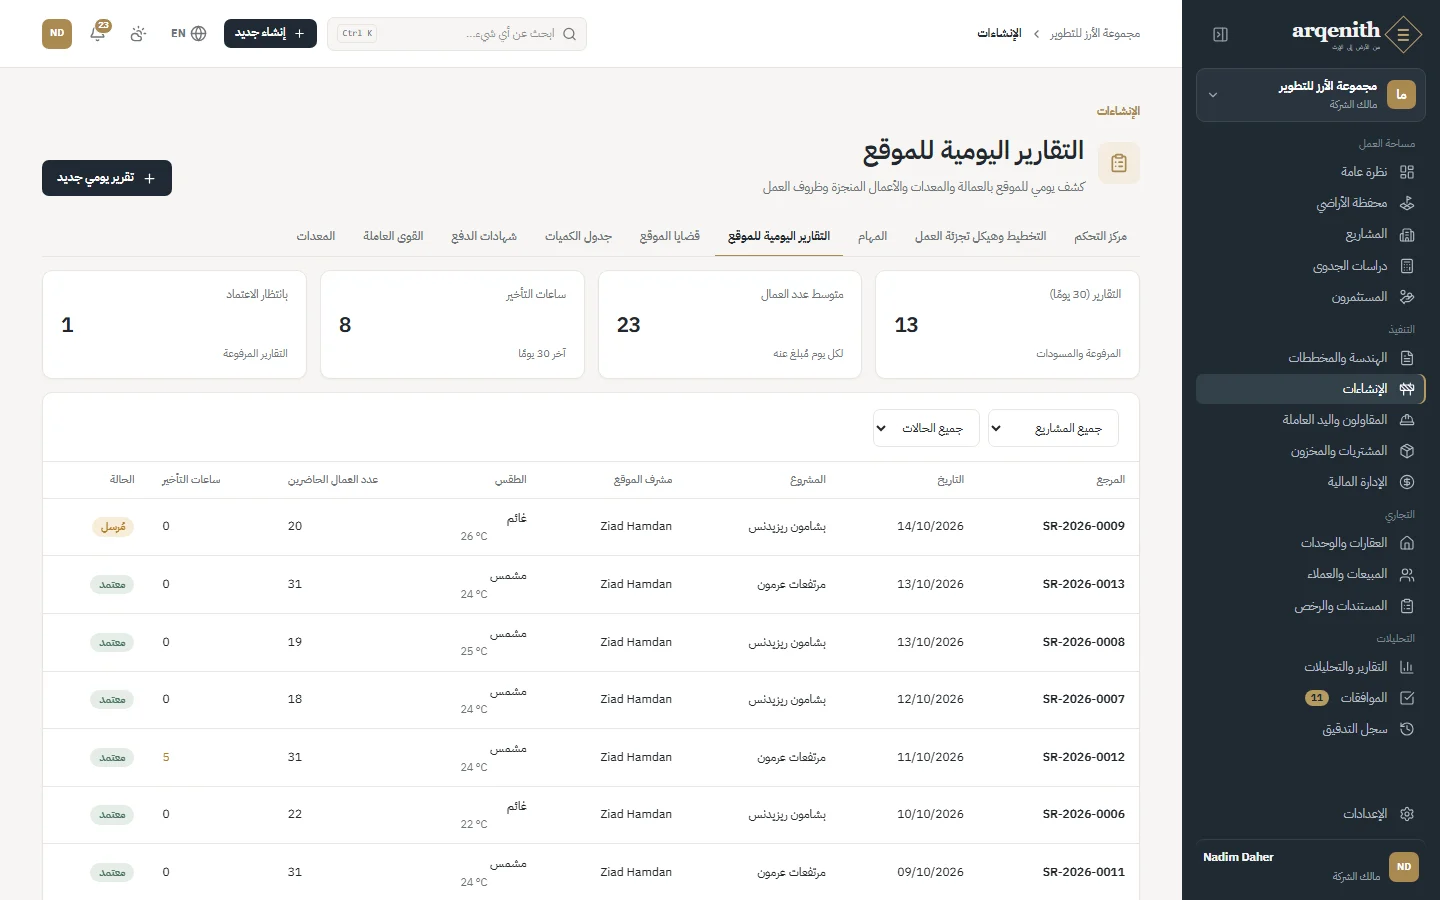Image resolution: width=1440 pixels, height=900 pixels.
Task: Open الموافقات sidebar icon
Action: [x=1407, y=698]
